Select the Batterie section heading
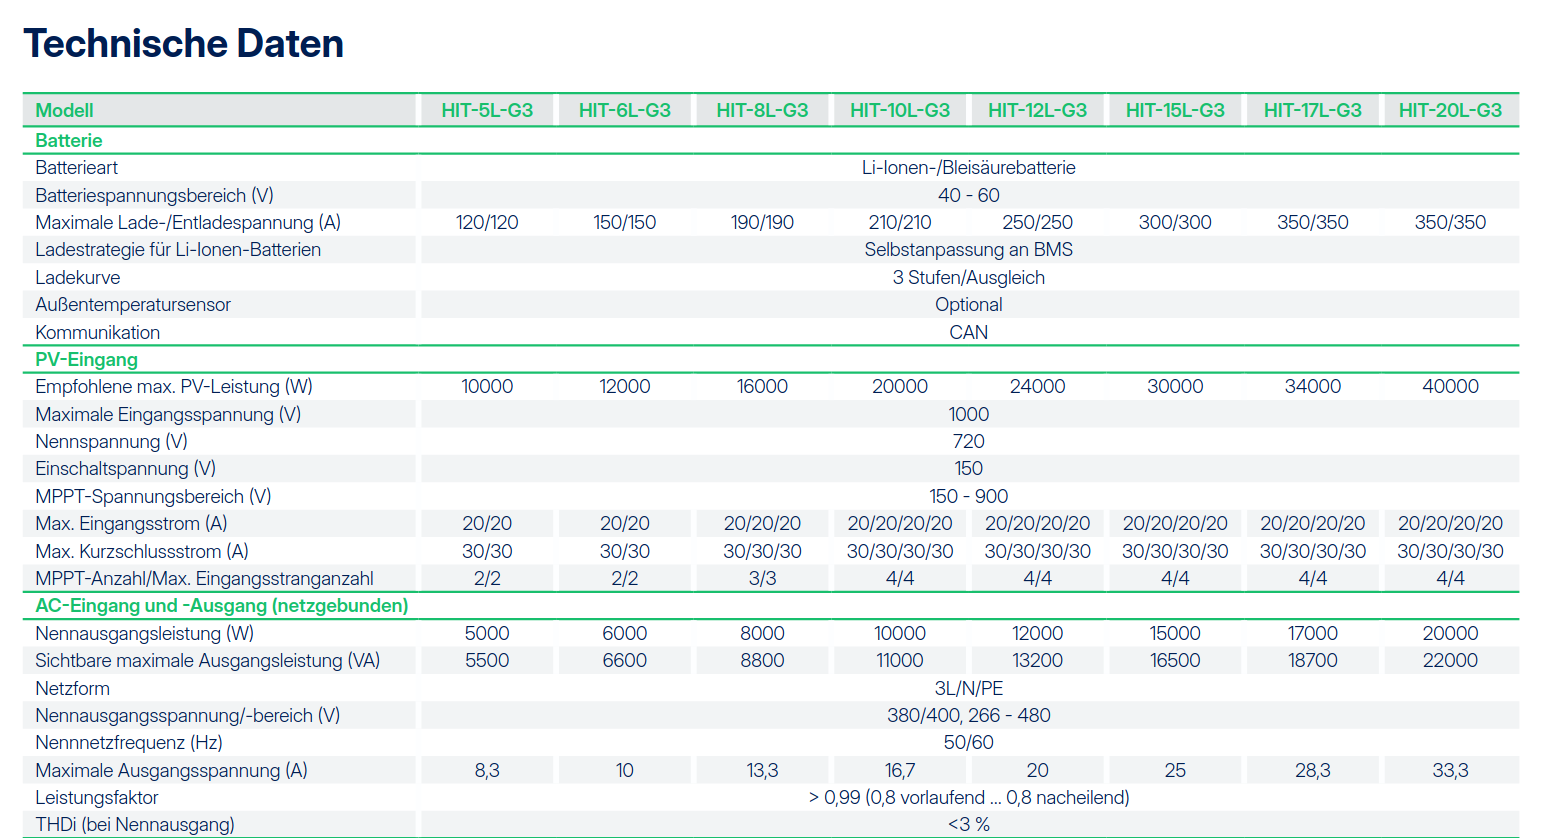Image resolution: width=1556 pixels, height=838 pixels. point(69,141)
